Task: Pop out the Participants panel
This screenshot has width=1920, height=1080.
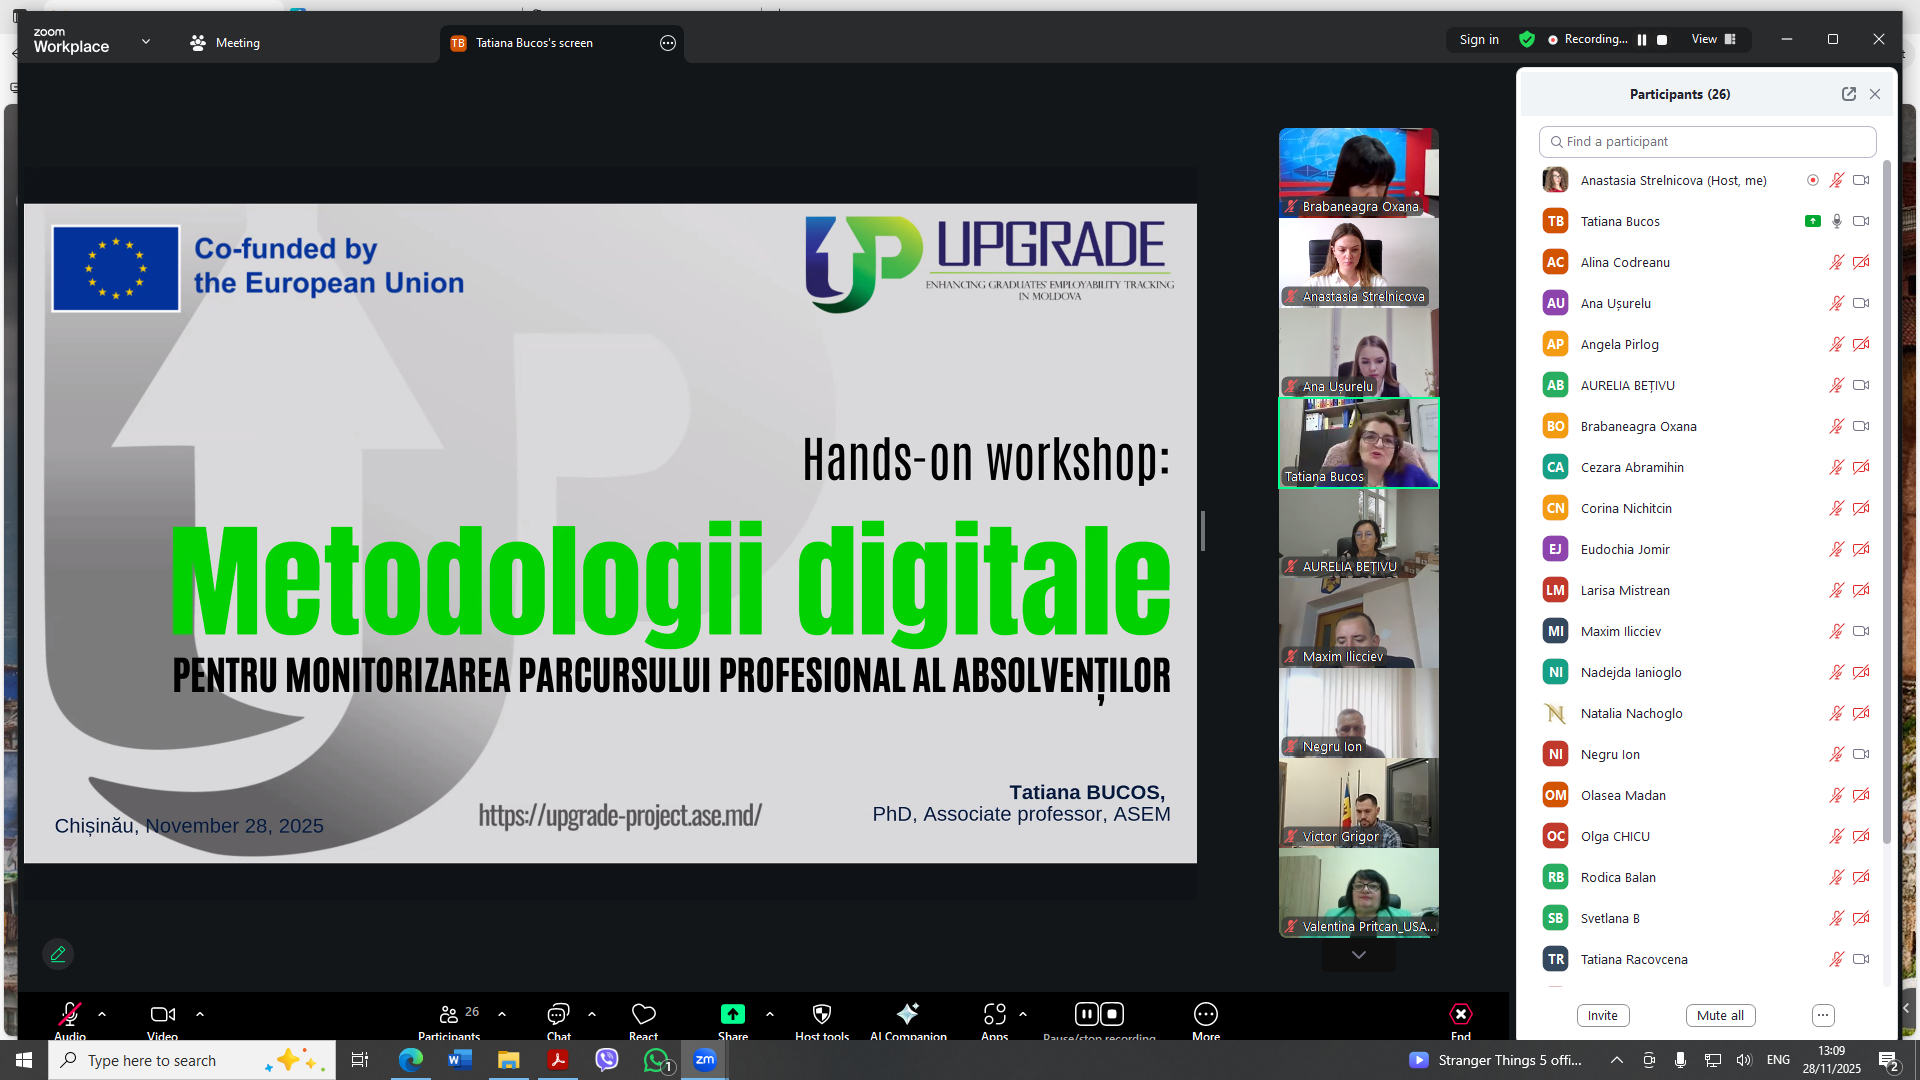Action: click(x=1848, y=94)
